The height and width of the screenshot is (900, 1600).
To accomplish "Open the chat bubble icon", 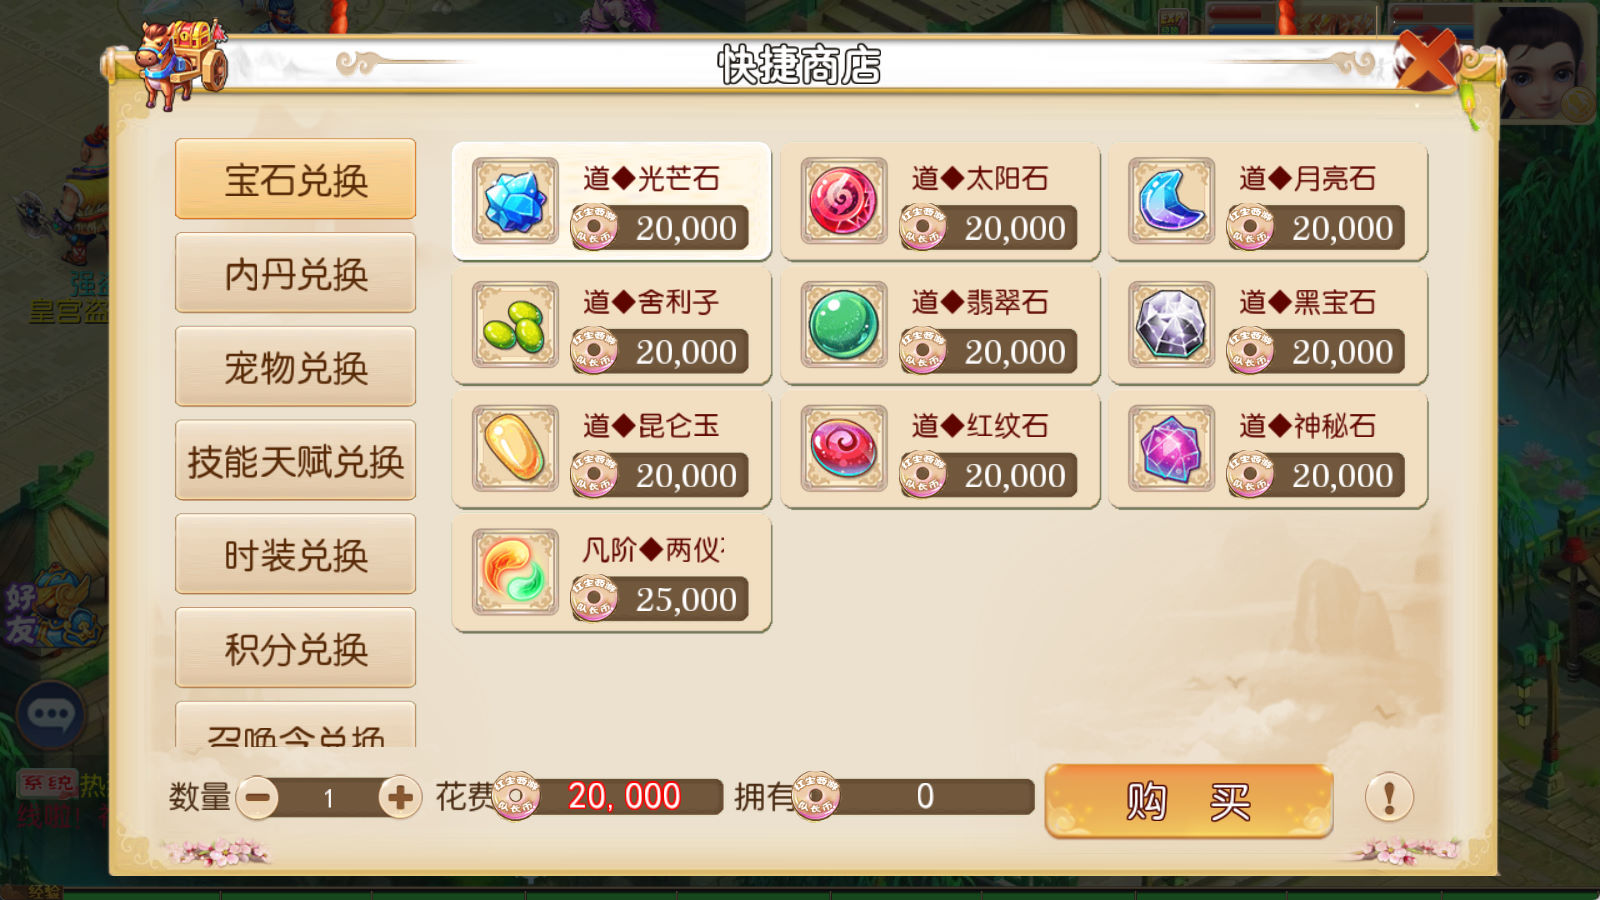I will [50, 714].
